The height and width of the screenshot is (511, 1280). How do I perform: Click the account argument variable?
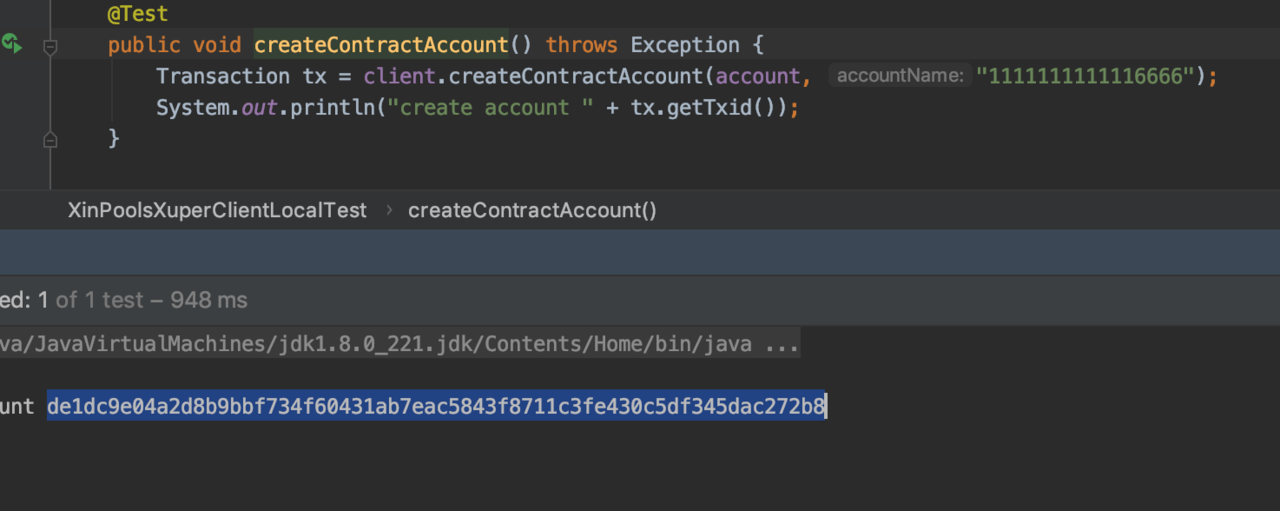click(x=757, y=76)
